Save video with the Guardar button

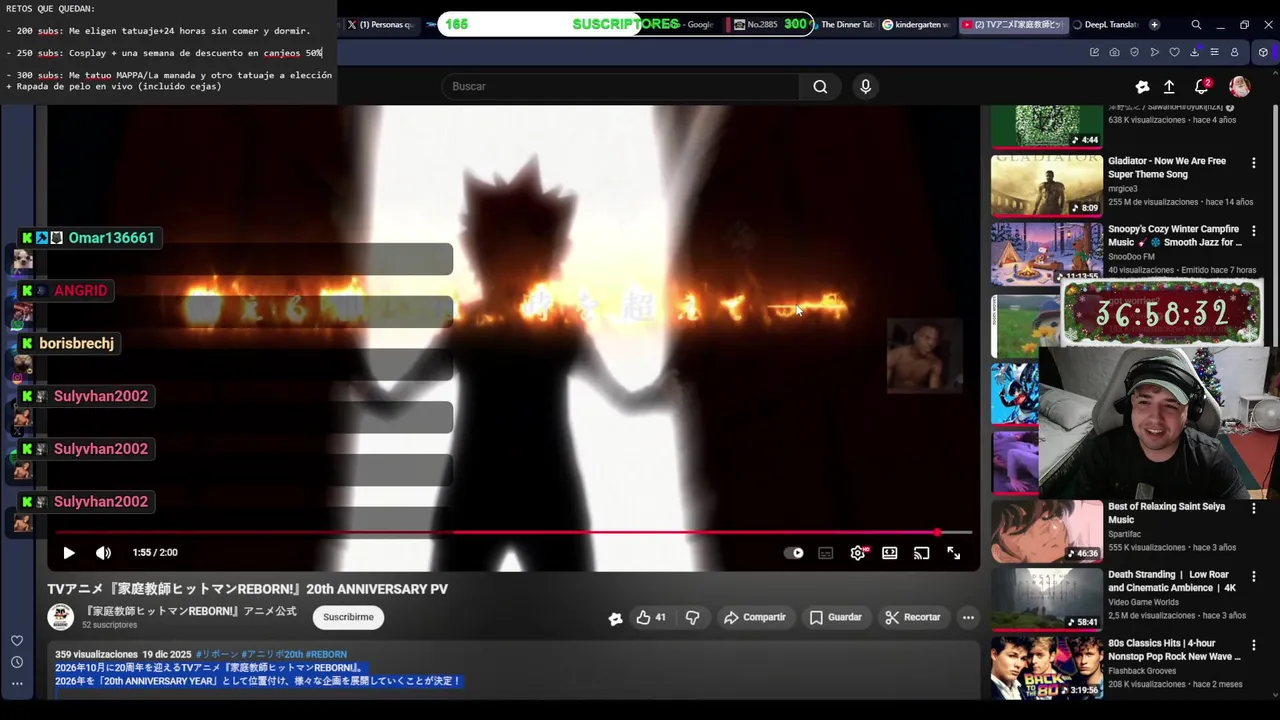tap(835, 617)
